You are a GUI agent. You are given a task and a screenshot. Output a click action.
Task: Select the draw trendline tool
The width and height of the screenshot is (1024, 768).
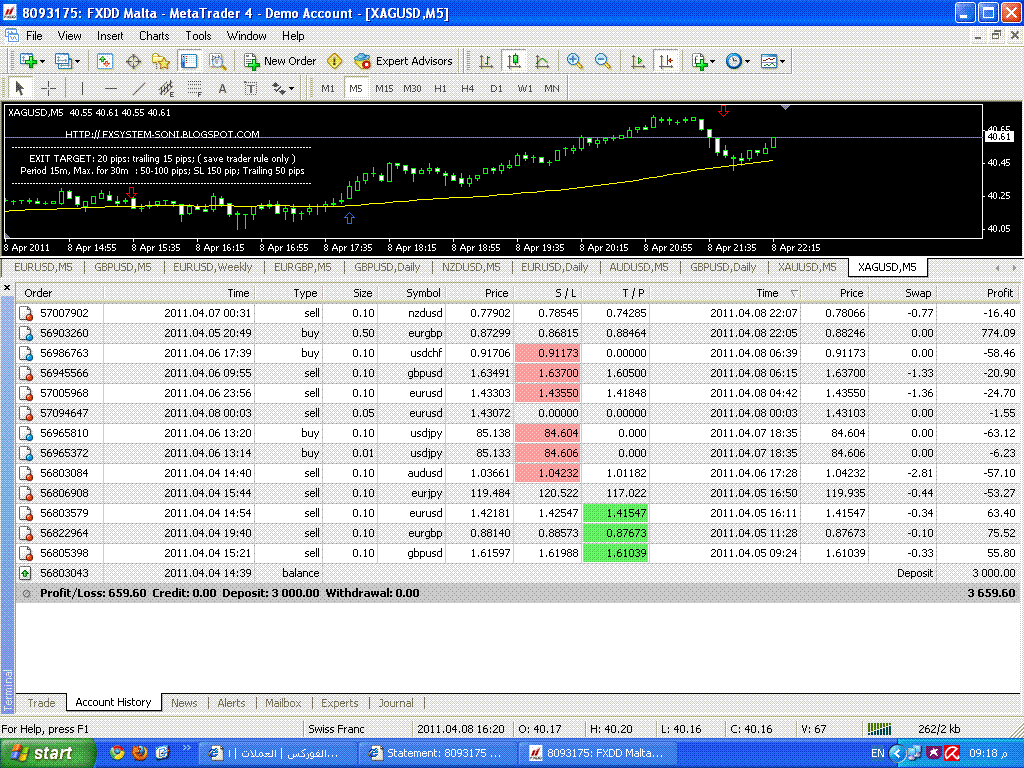coord(139,88)
